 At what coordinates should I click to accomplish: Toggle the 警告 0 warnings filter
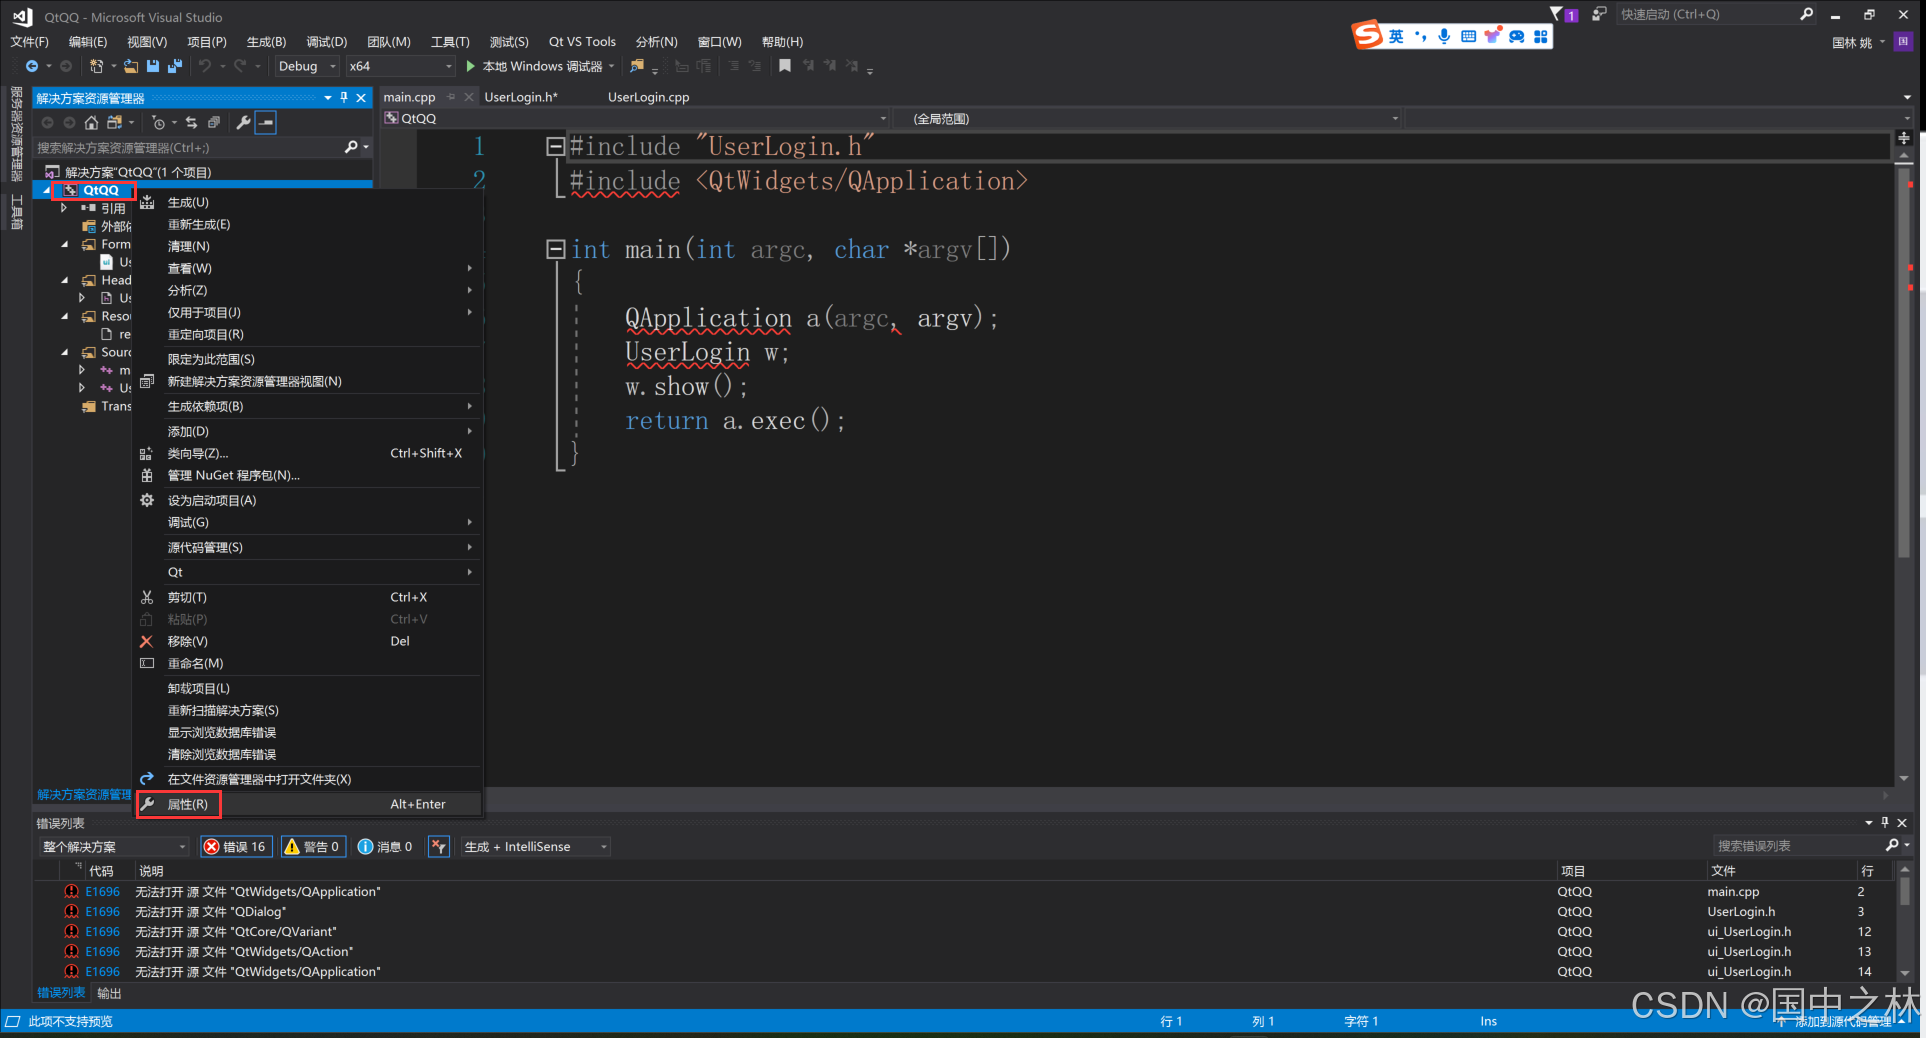point(313,846)
